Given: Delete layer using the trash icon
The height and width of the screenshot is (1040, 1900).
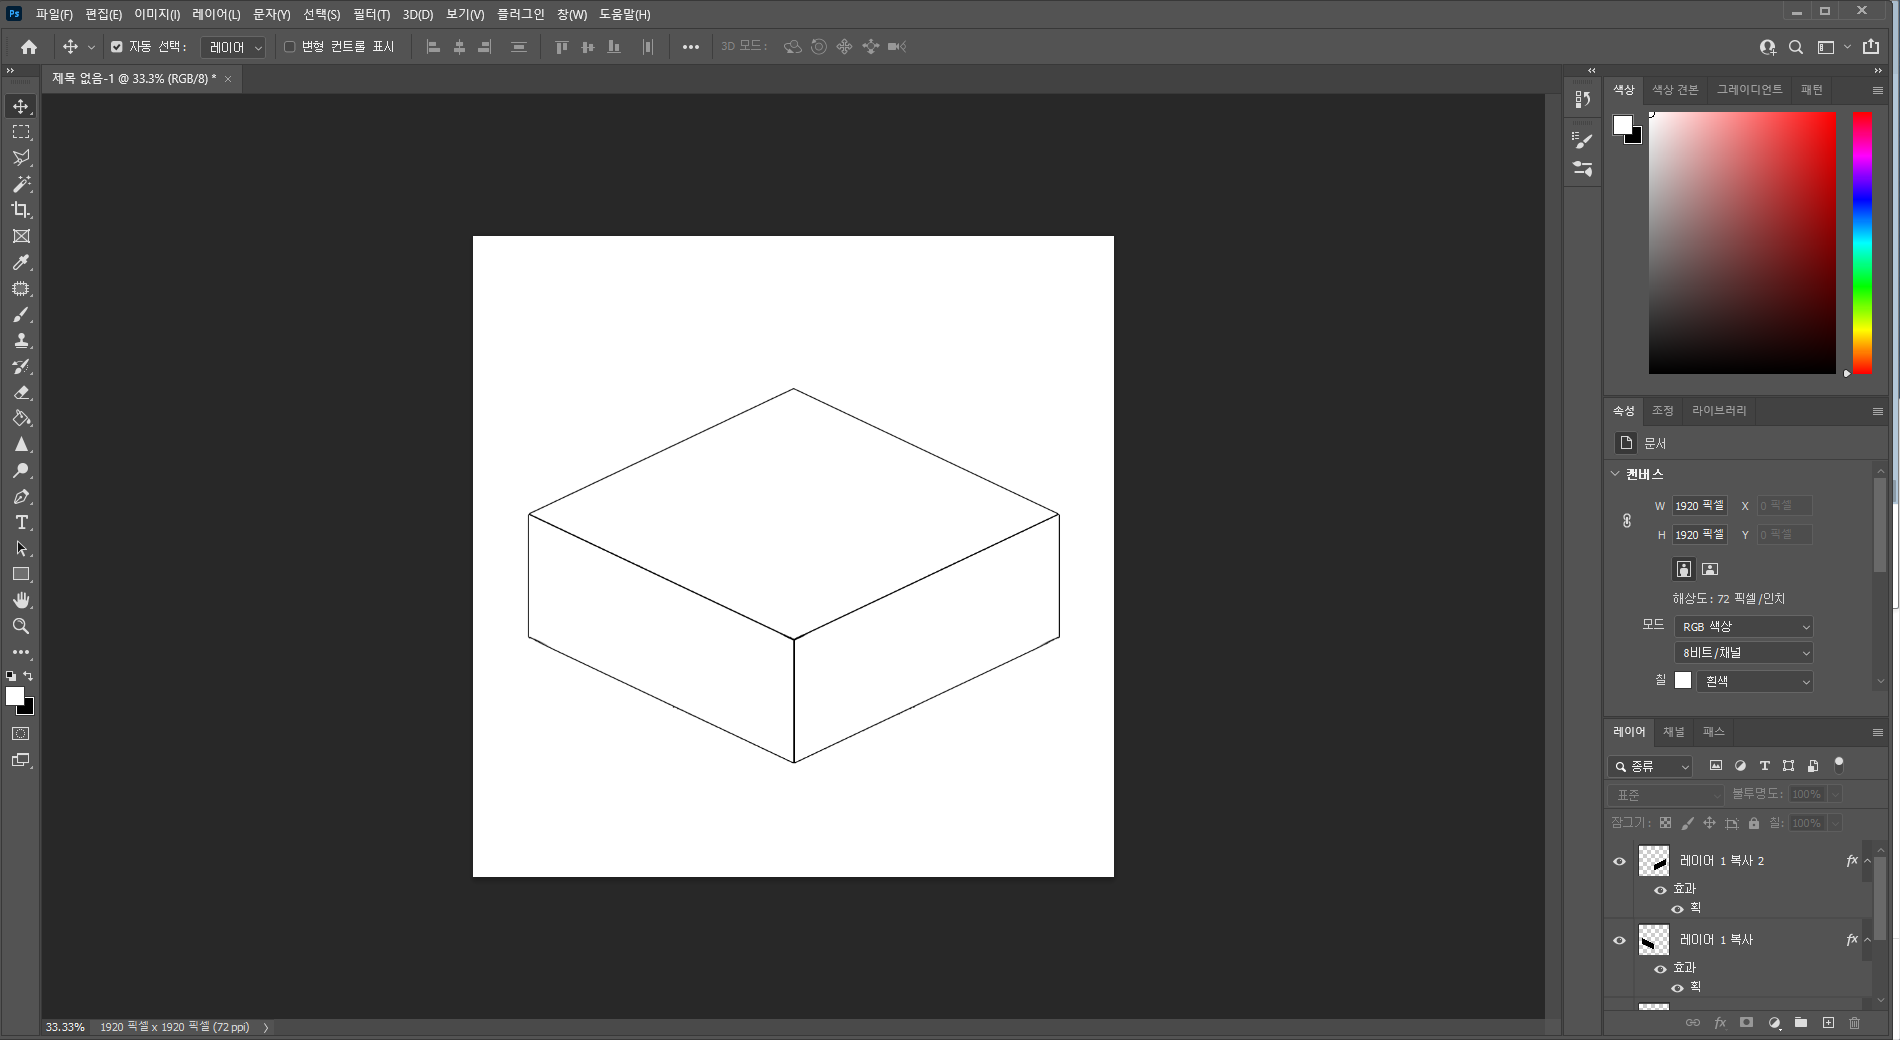Looking at the screenshot, I should (1855, 1023).
